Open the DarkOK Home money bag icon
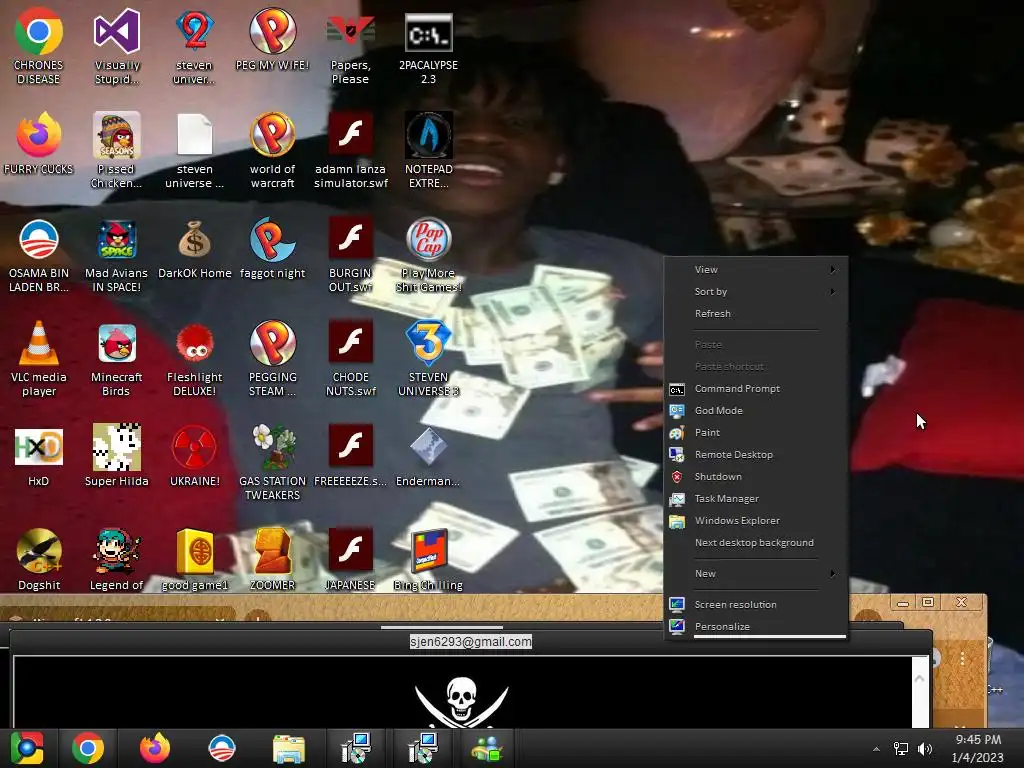 tap(195, 249)
